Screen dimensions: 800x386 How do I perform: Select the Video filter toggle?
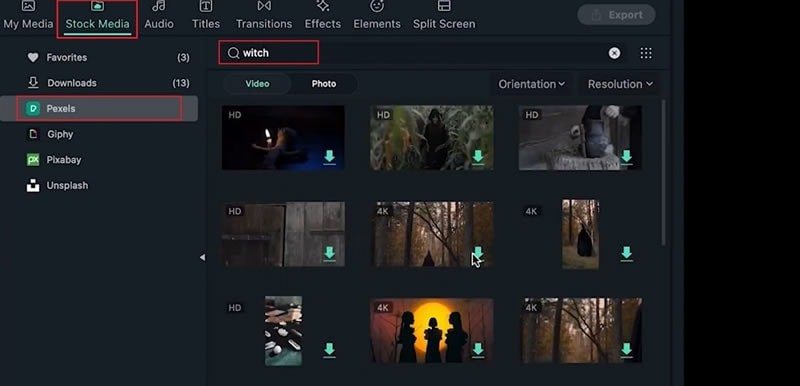[257, 84]
